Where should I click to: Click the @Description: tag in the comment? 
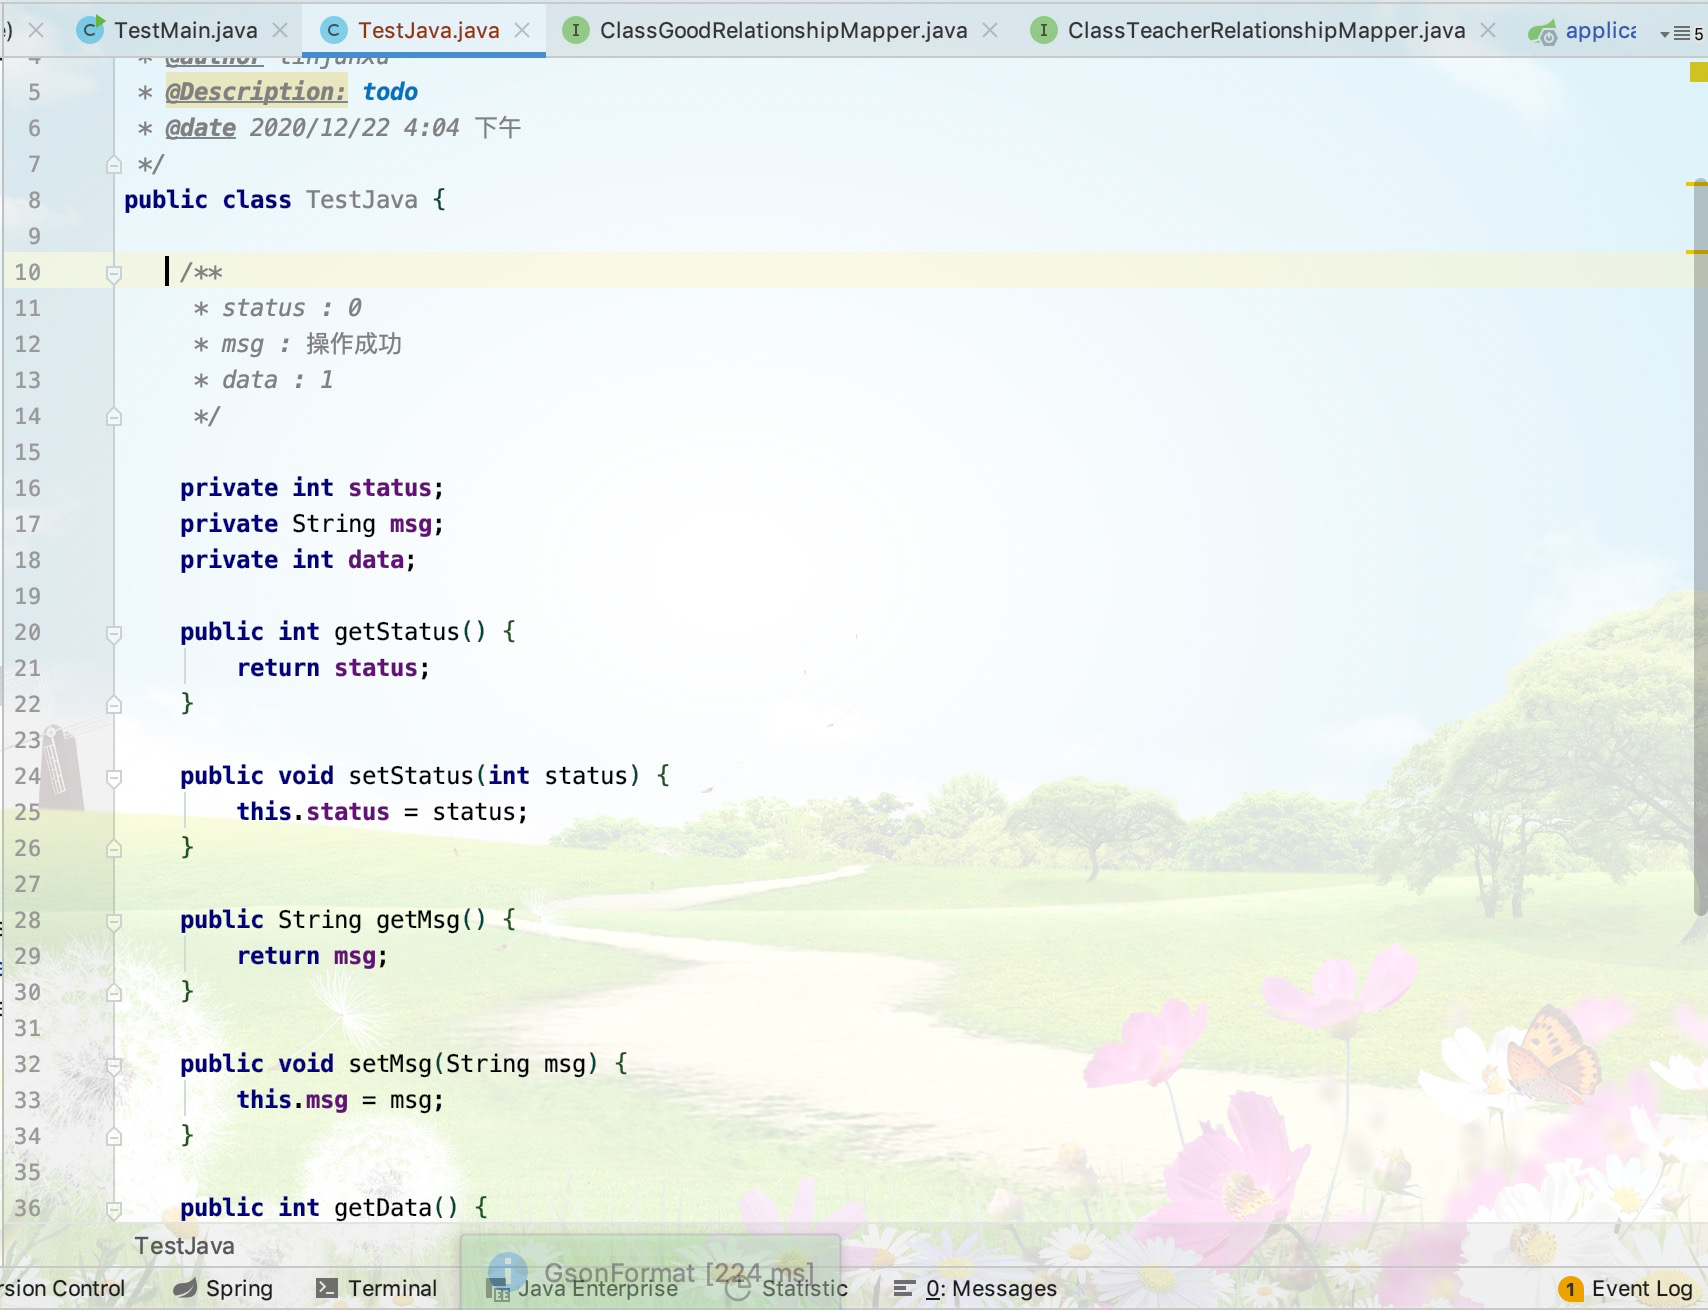tap(256, 92)
